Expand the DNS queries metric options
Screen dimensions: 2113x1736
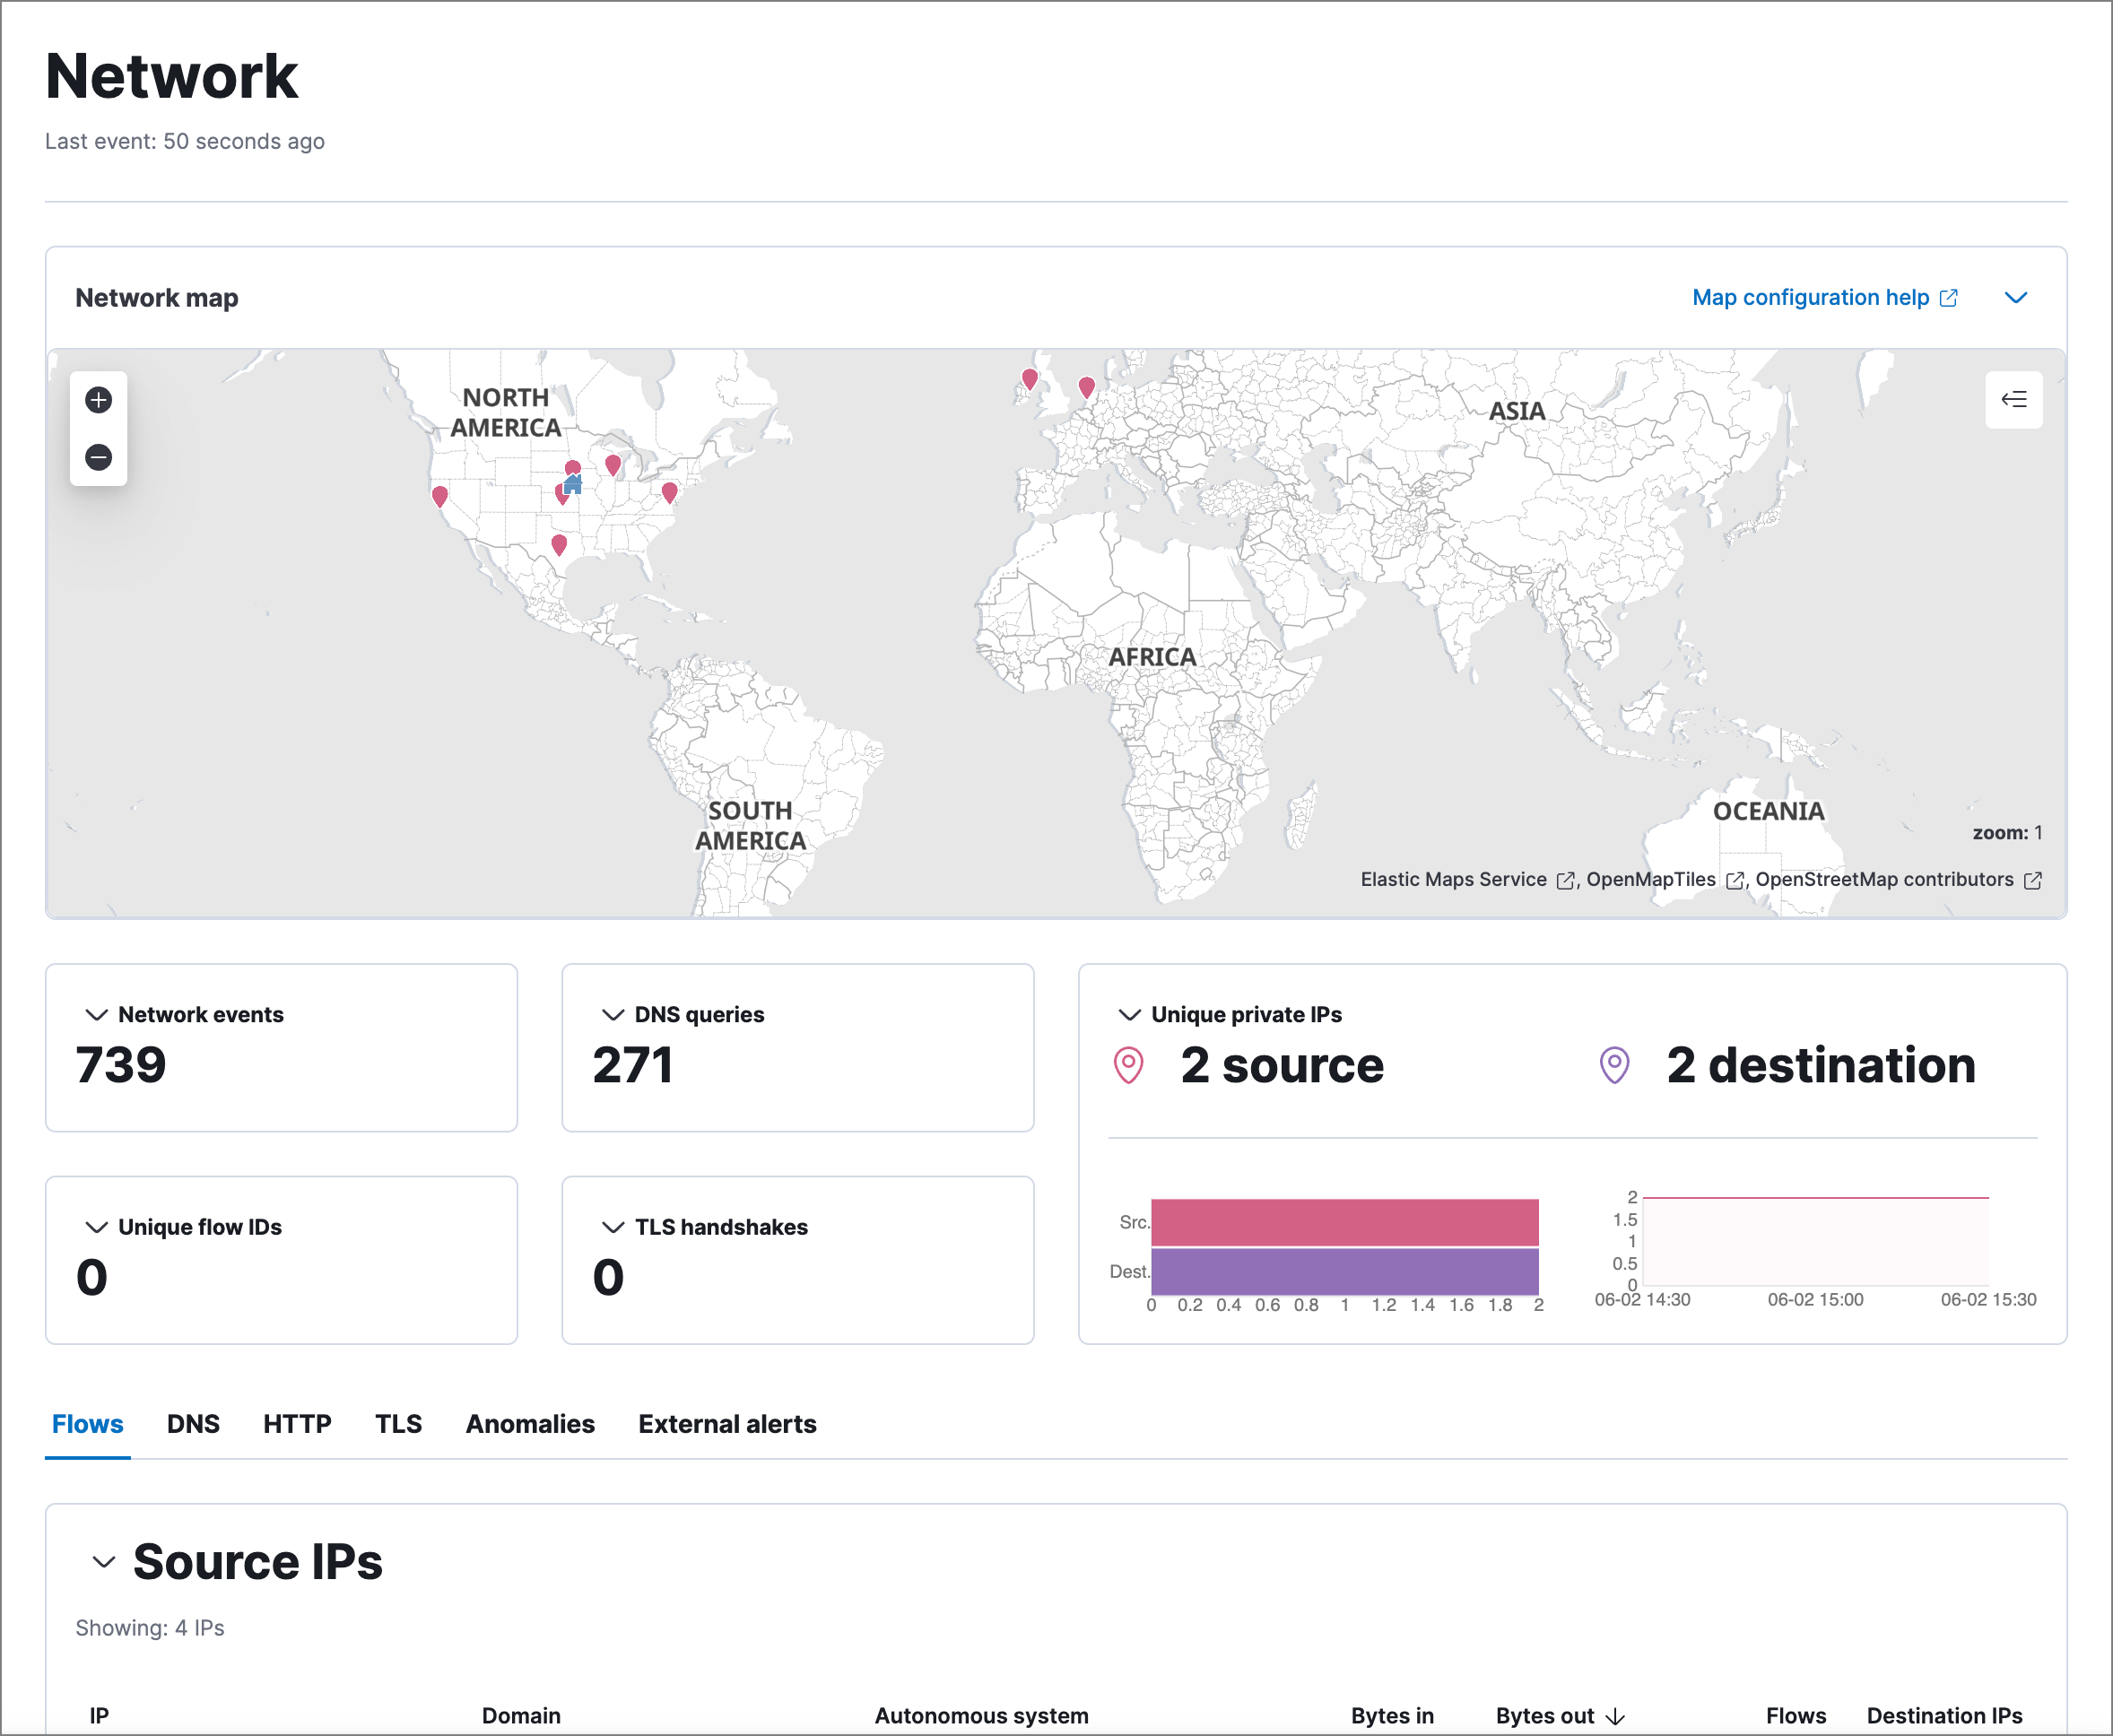611,1014
